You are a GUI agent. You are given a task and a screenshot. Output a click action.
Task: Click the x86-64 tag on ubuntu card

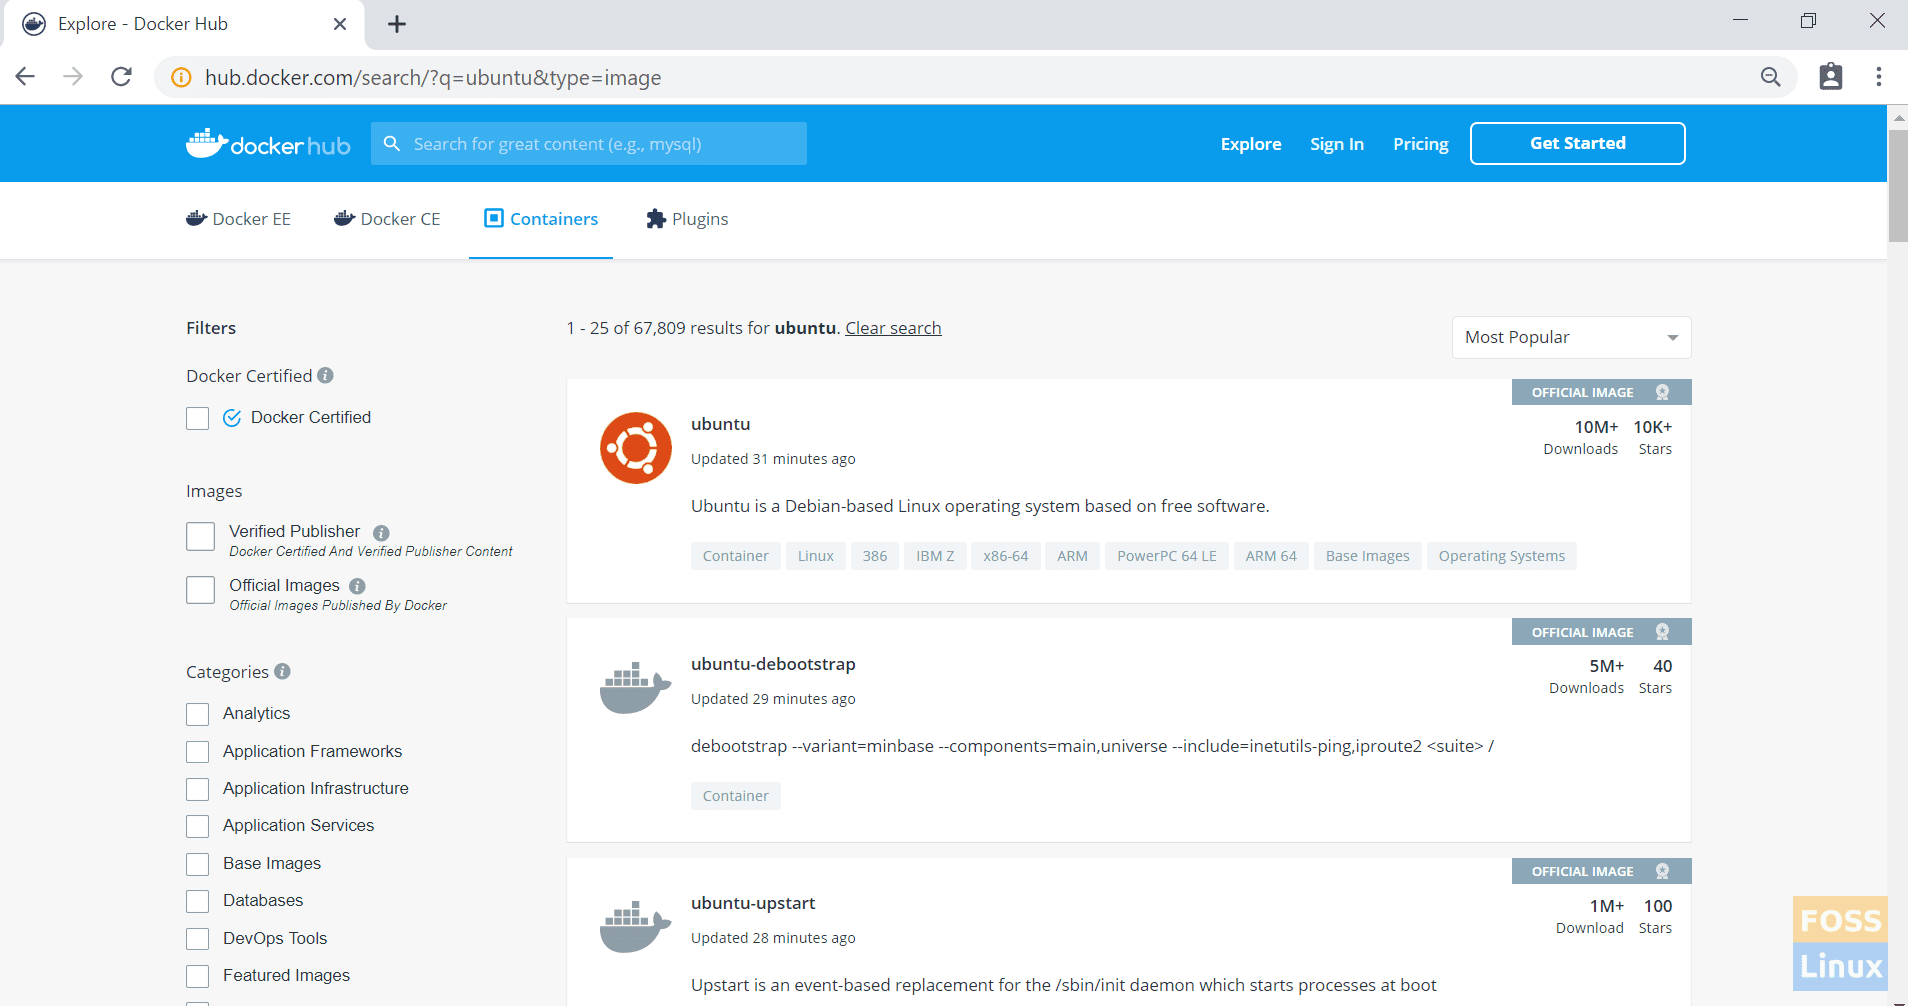point(1006,556)
